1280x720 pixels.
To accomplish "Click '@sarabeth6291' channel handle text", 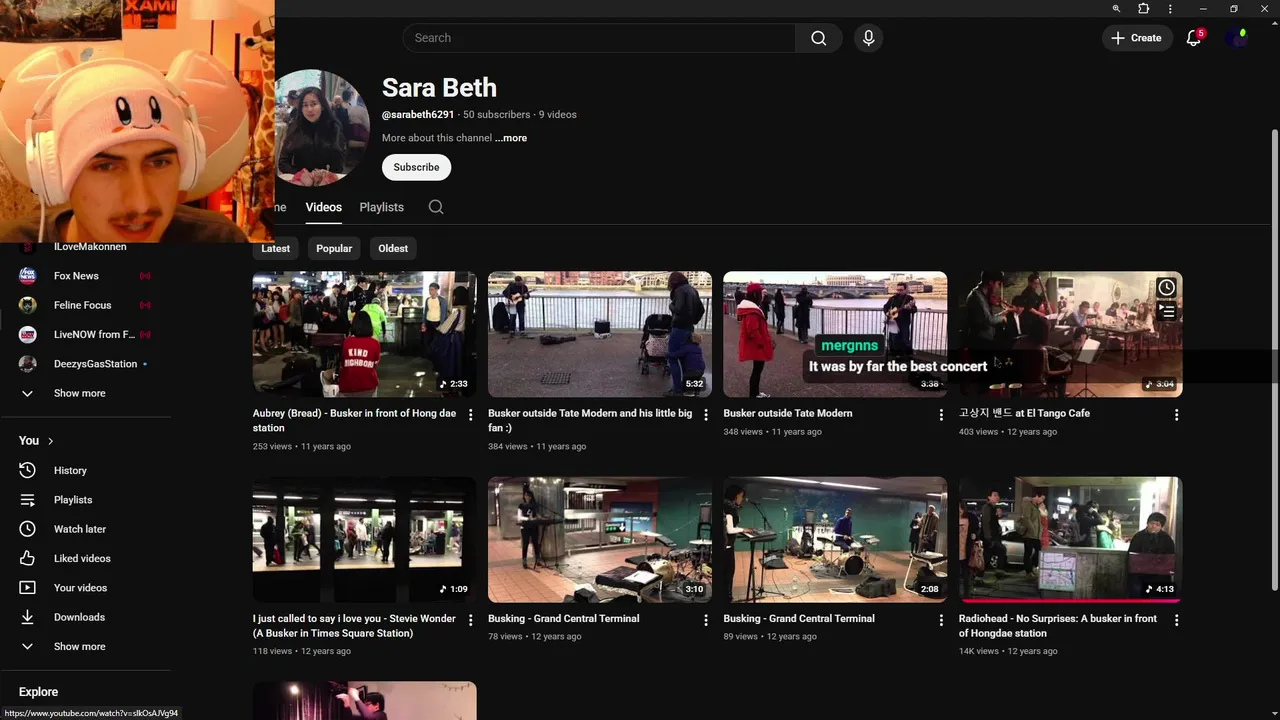I will tap(418, 115).
